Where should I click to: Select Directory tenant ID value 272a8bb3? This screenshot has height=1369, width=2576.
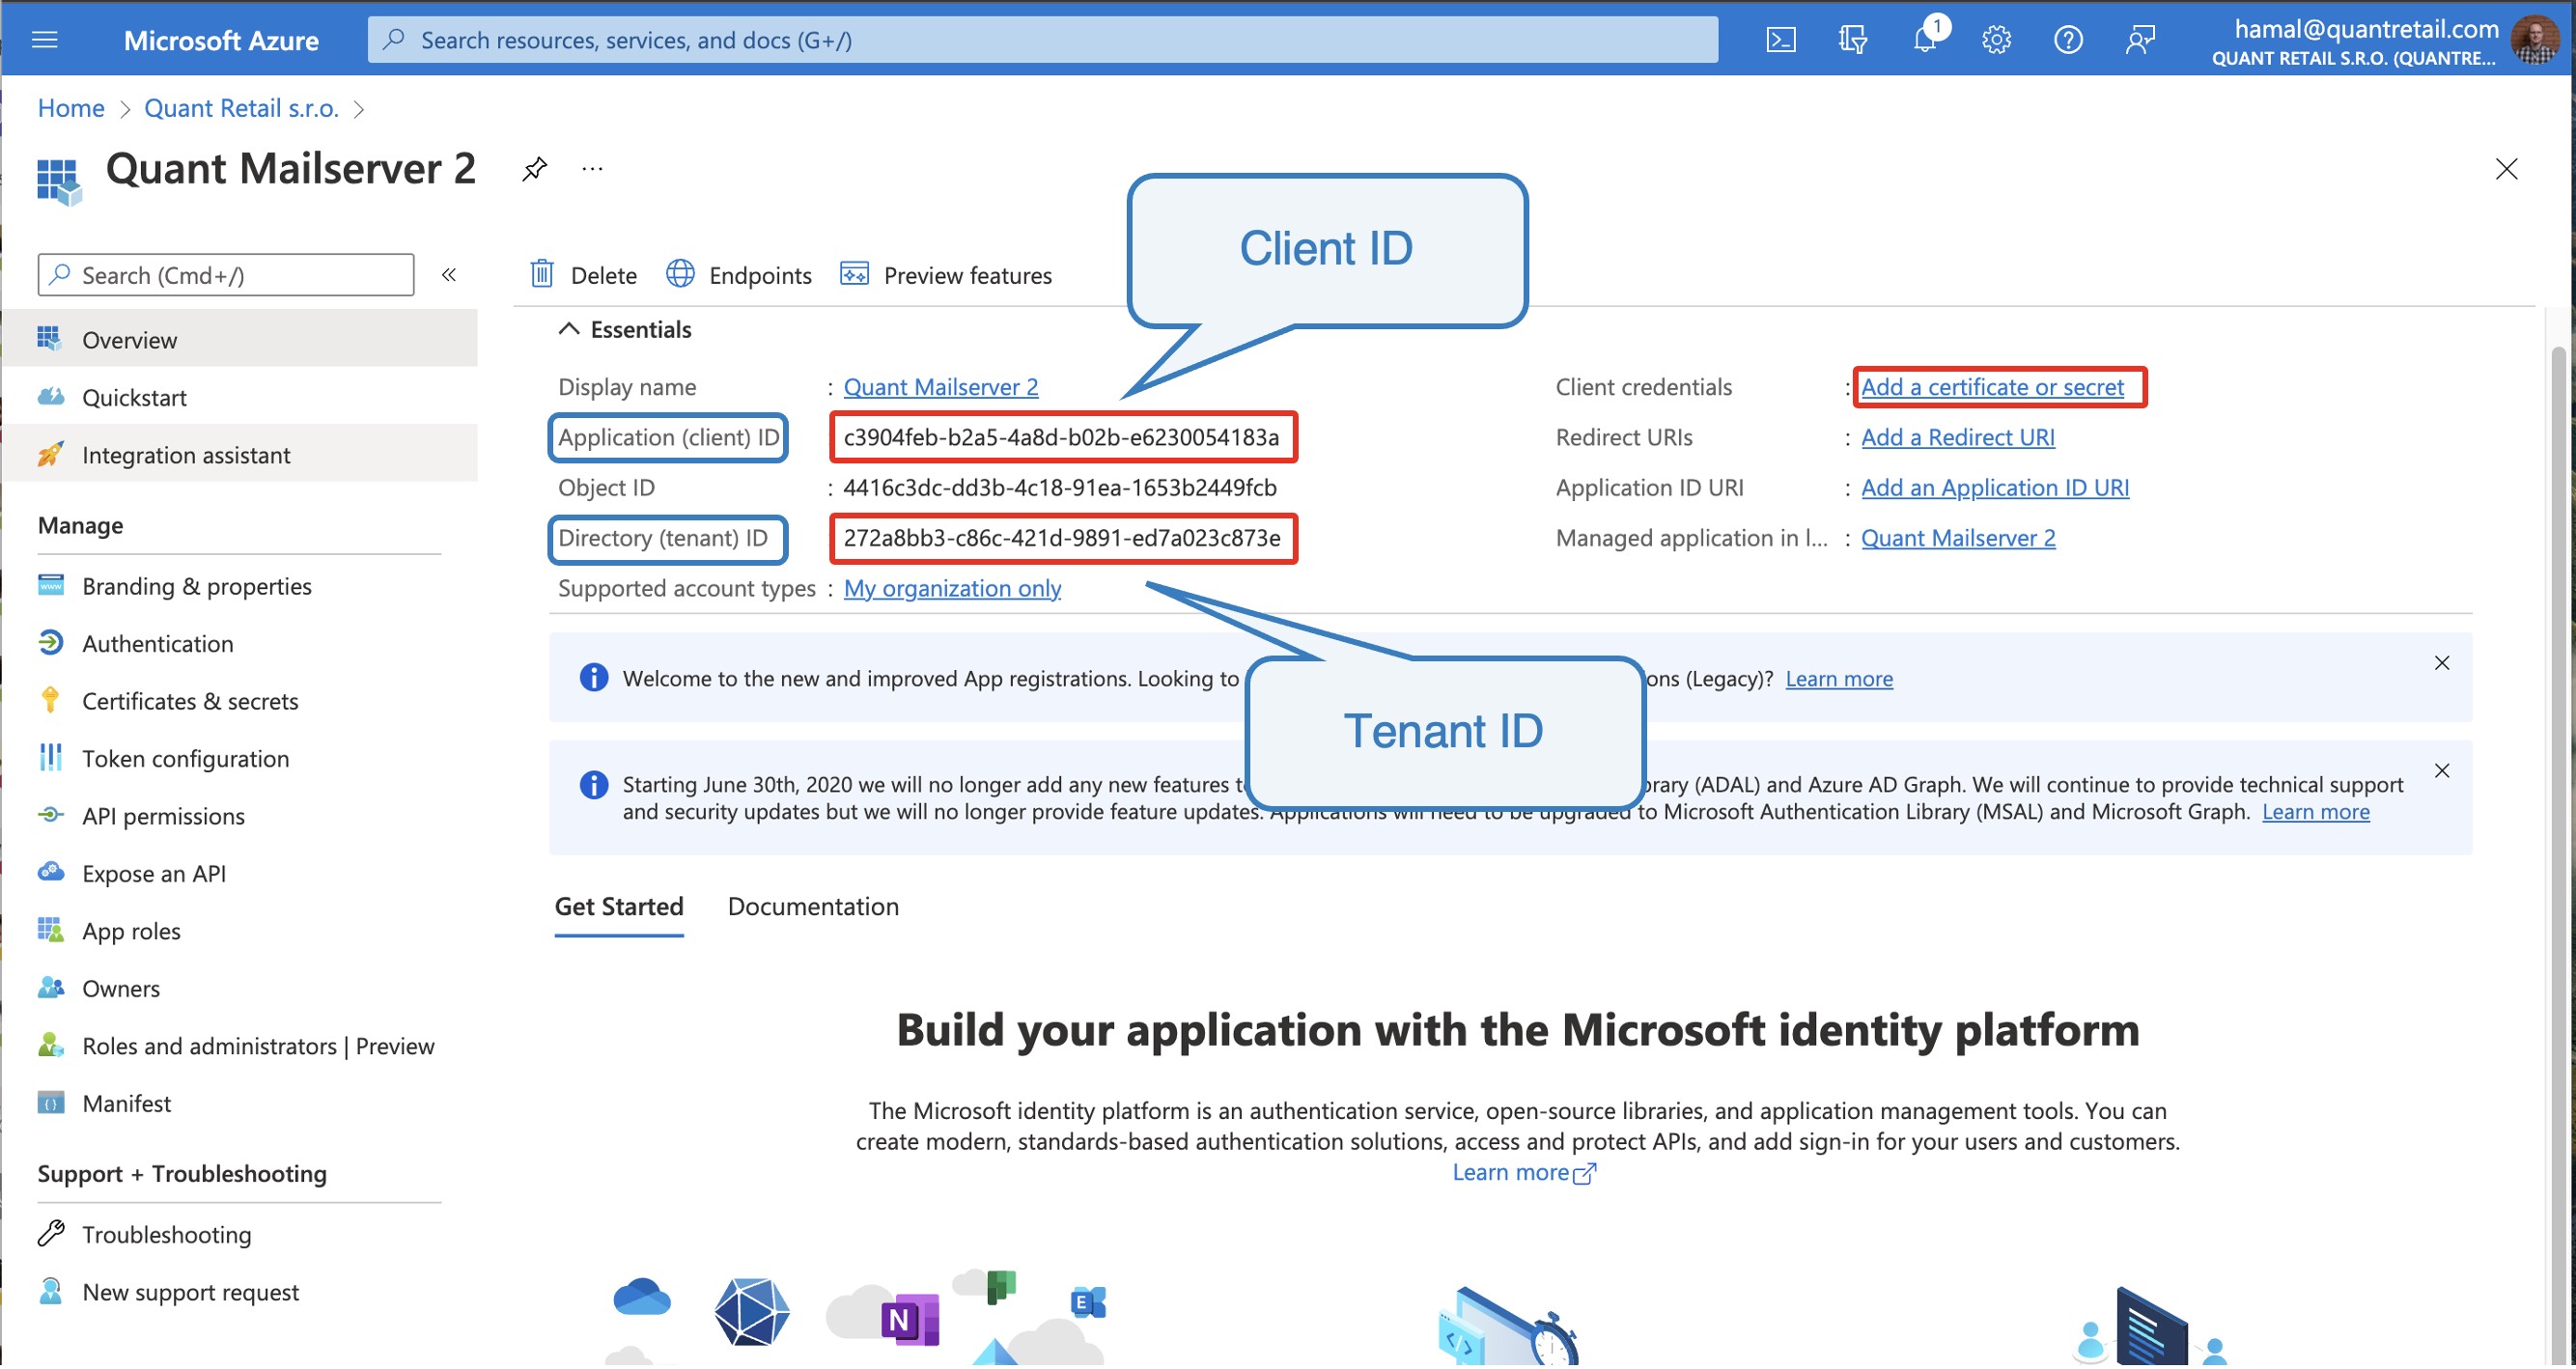pos(1062,538)
